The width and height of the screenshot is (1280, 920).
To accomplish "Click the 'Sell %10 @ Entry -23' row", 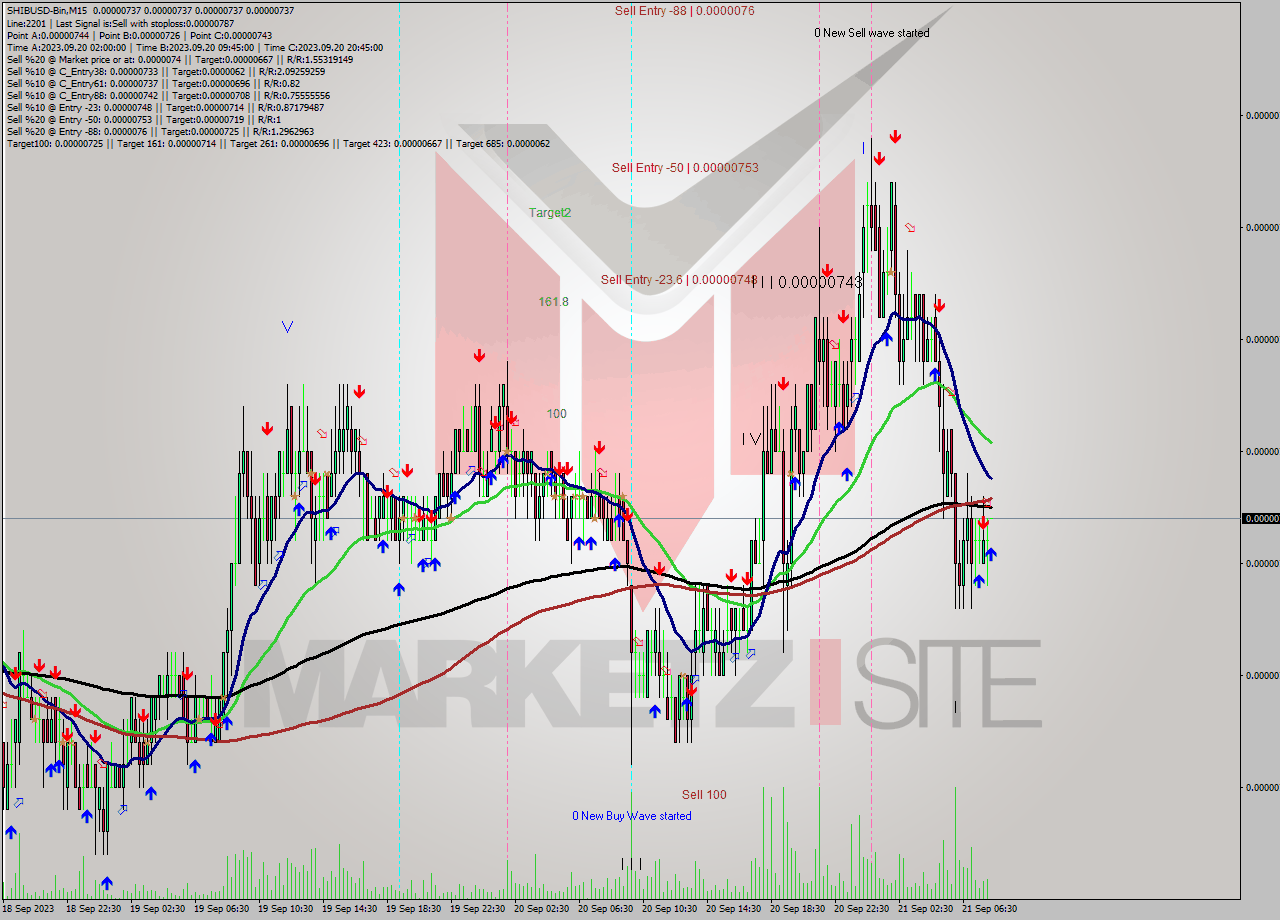I will point(166,107).
